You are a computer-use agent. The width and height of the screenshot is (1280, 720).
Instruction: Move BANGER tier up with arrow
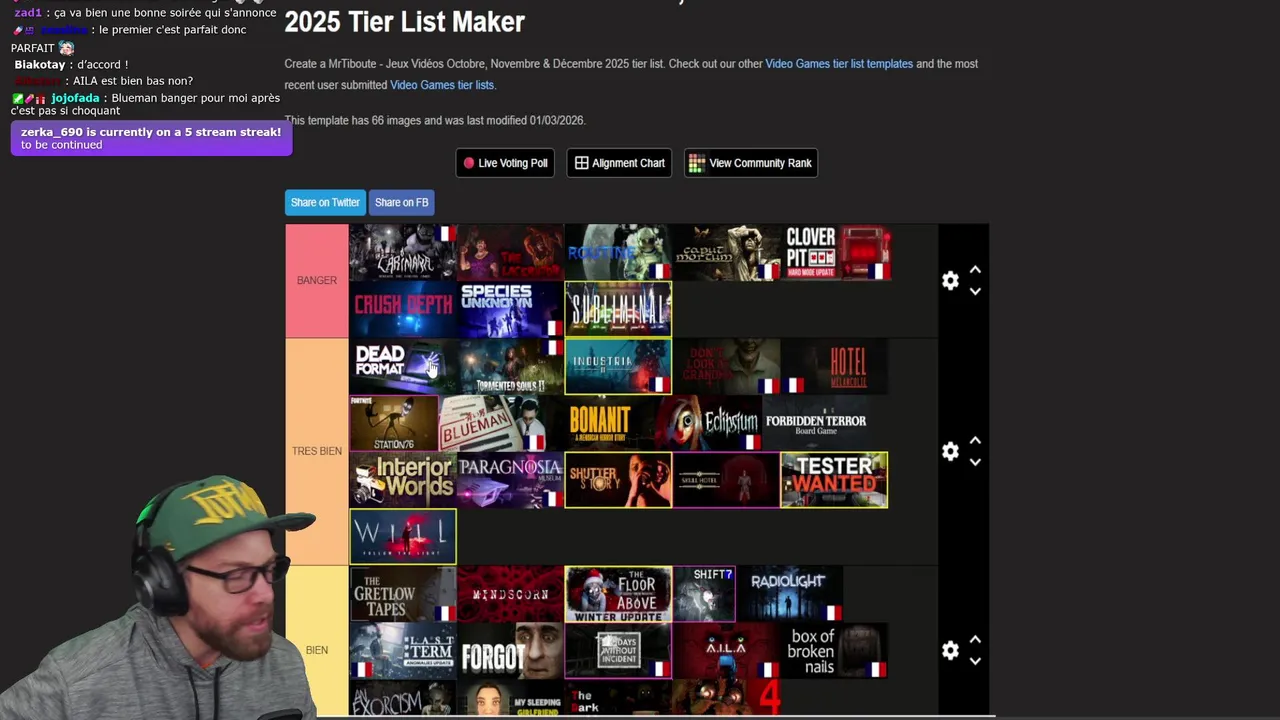pyautogui.click(x=975, y=270)
